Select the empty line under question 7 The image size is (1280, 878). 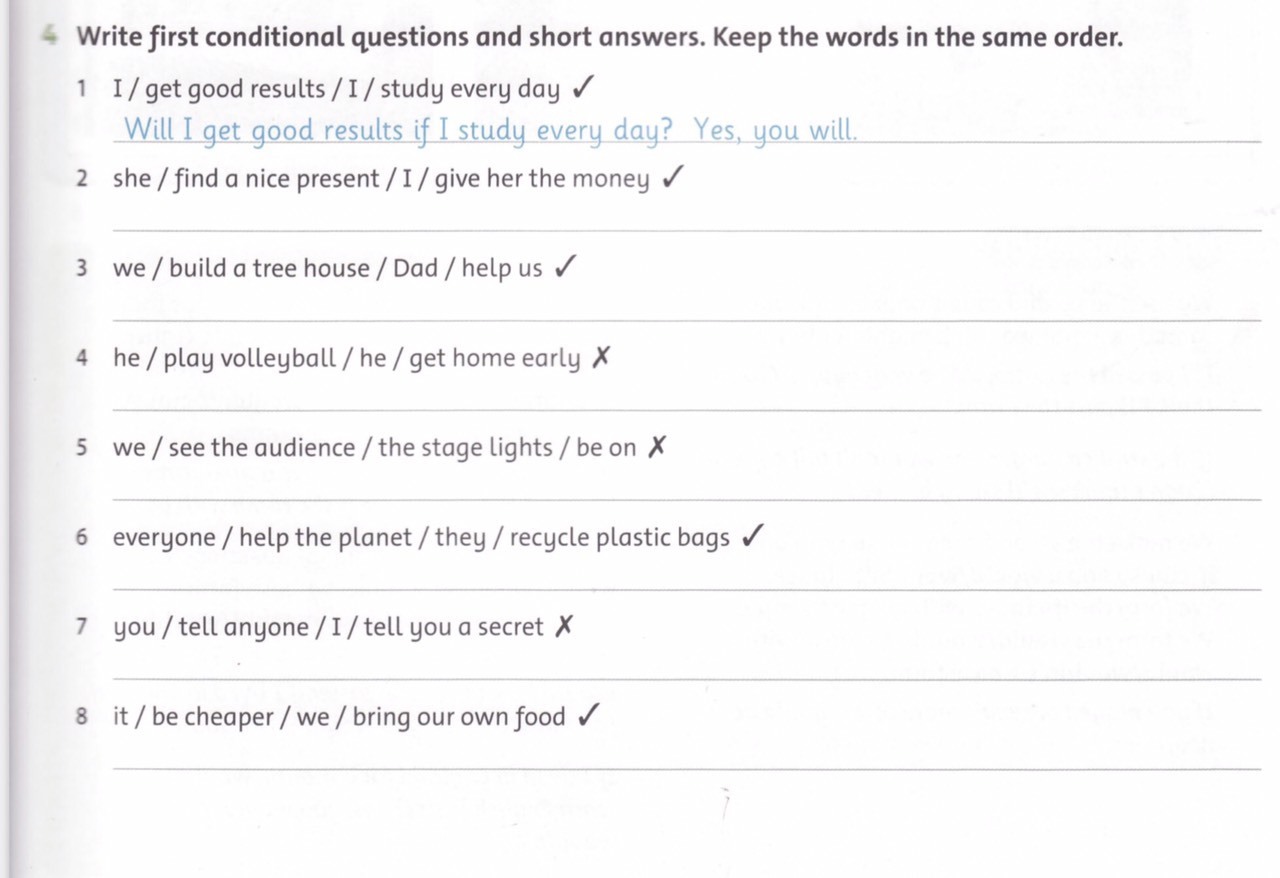click(x=688, y=675)
